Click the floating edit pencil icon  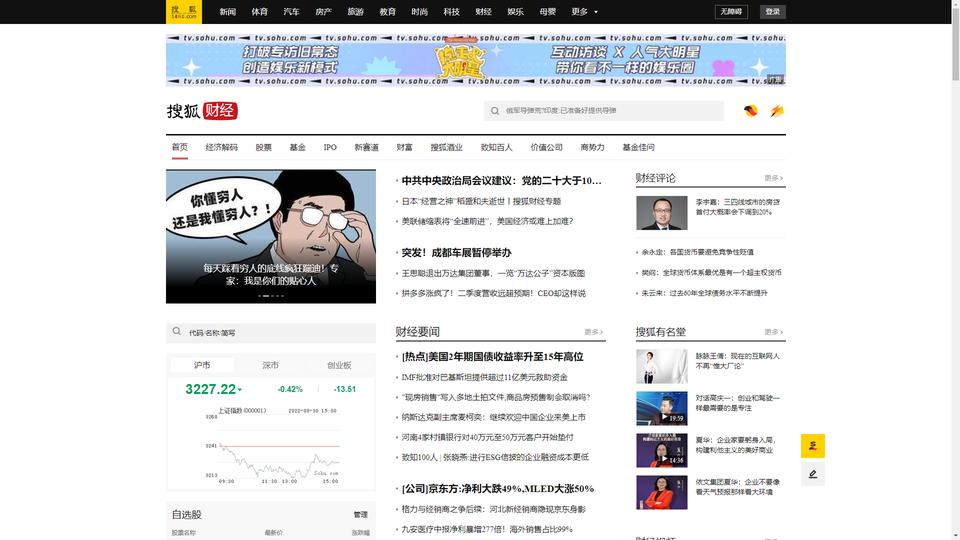(x=812, y=474)
